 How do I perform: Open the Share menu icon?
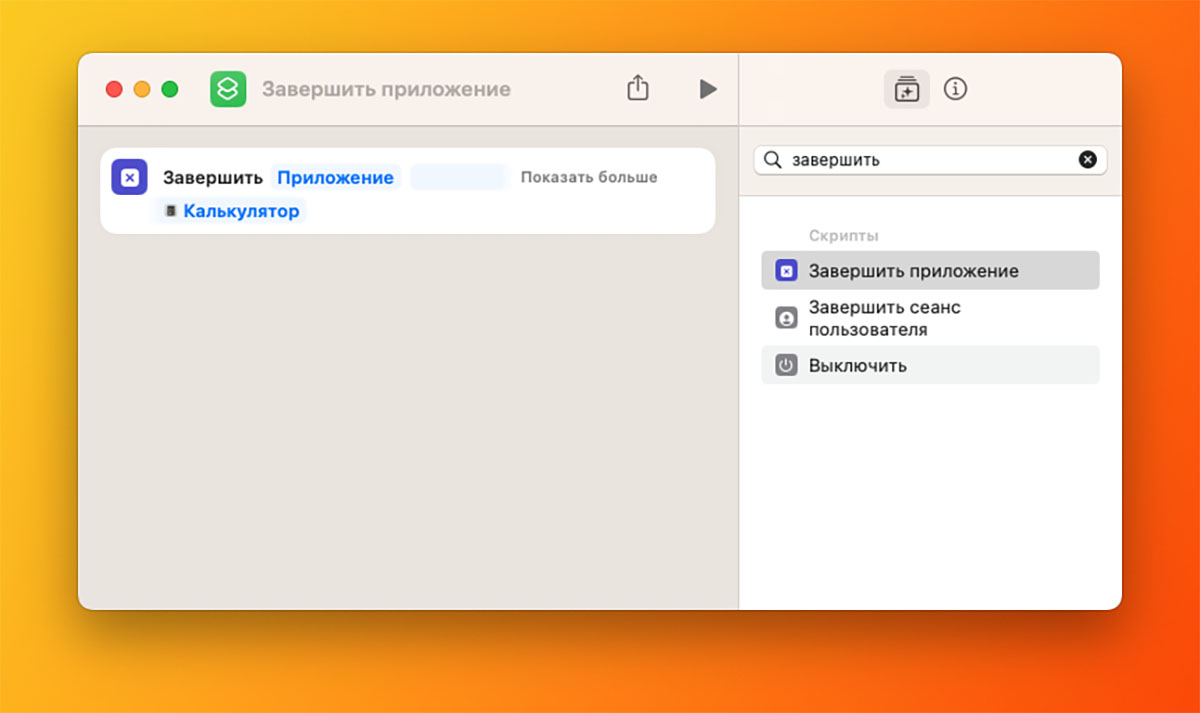pos(638,88)
